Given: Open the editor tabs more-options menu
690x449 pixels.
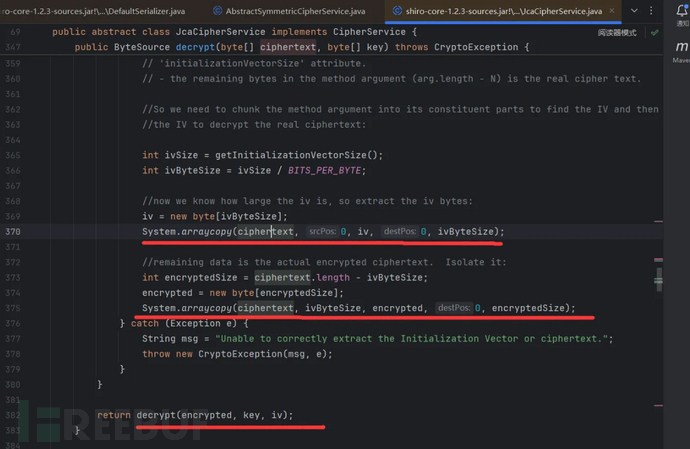Looking at the screenshot, I should [653, 11].
